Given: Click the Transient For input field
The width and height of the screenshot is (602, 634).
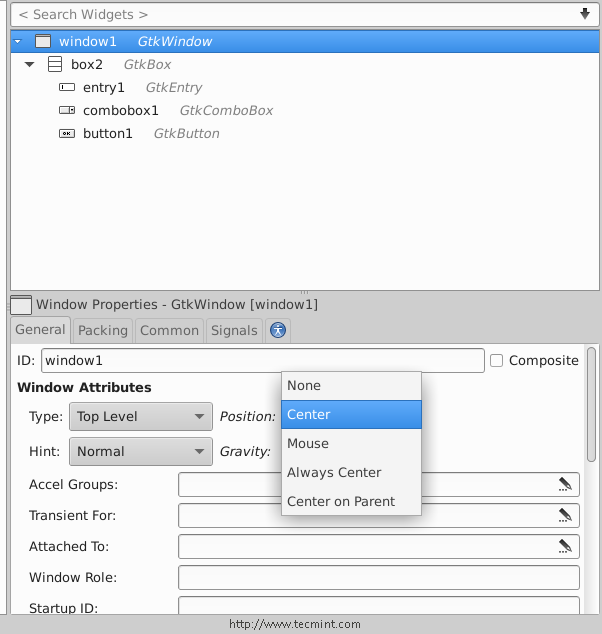Looking at the screenshot, I should coord(379,516).
